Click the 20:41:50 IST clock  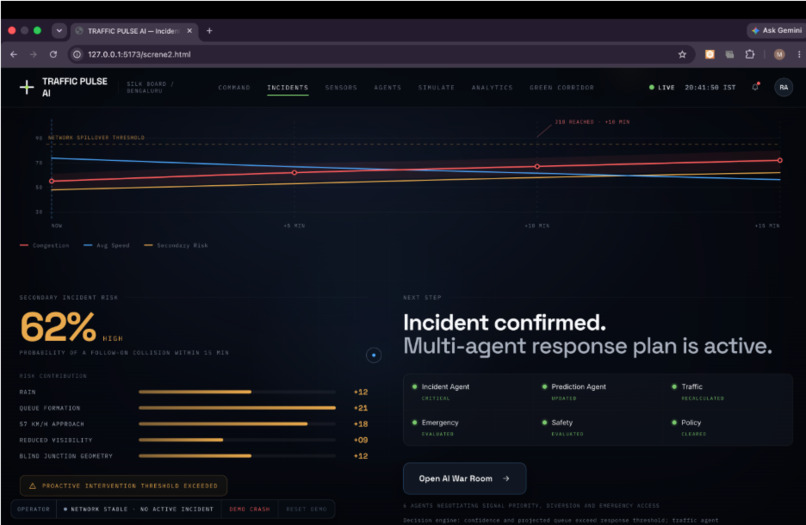pos(710,87)
